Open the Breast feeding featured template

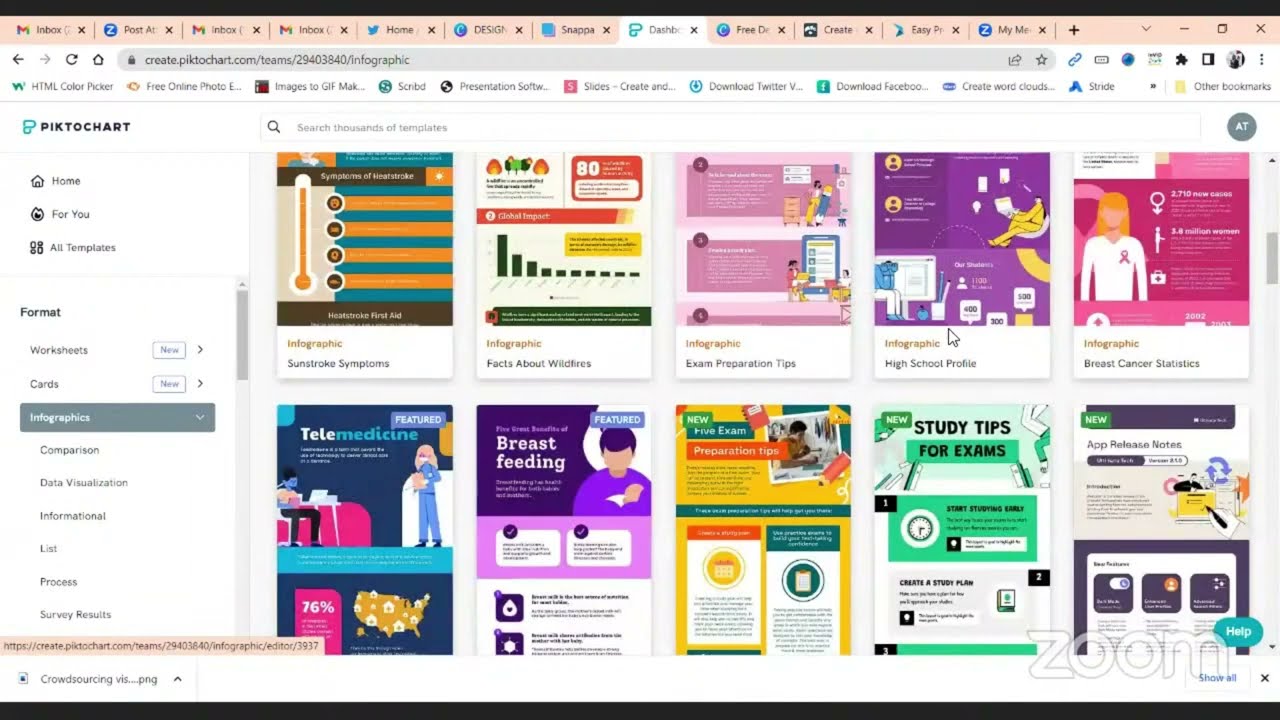[x=564, y=530]
